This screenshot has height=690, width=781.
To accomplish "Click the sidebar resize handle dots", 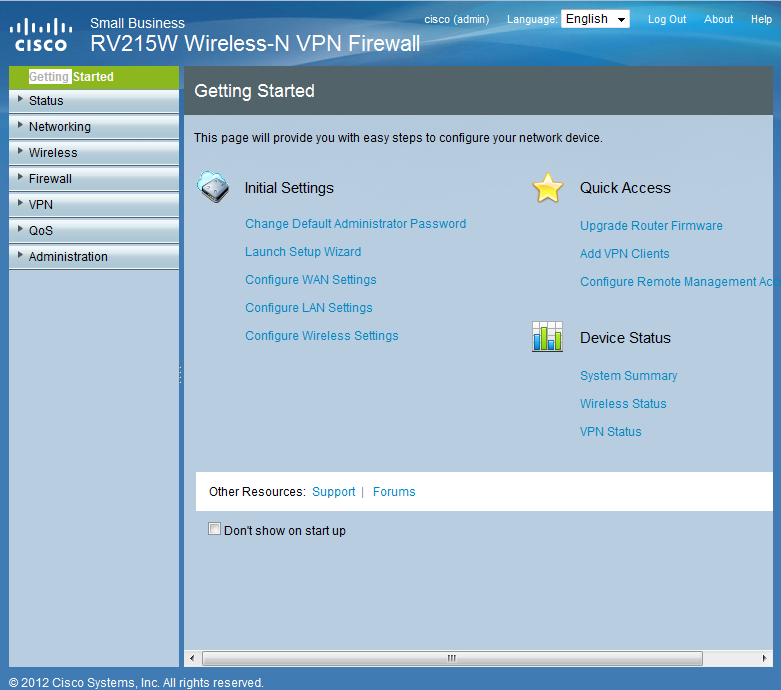I will pos(180,373).
